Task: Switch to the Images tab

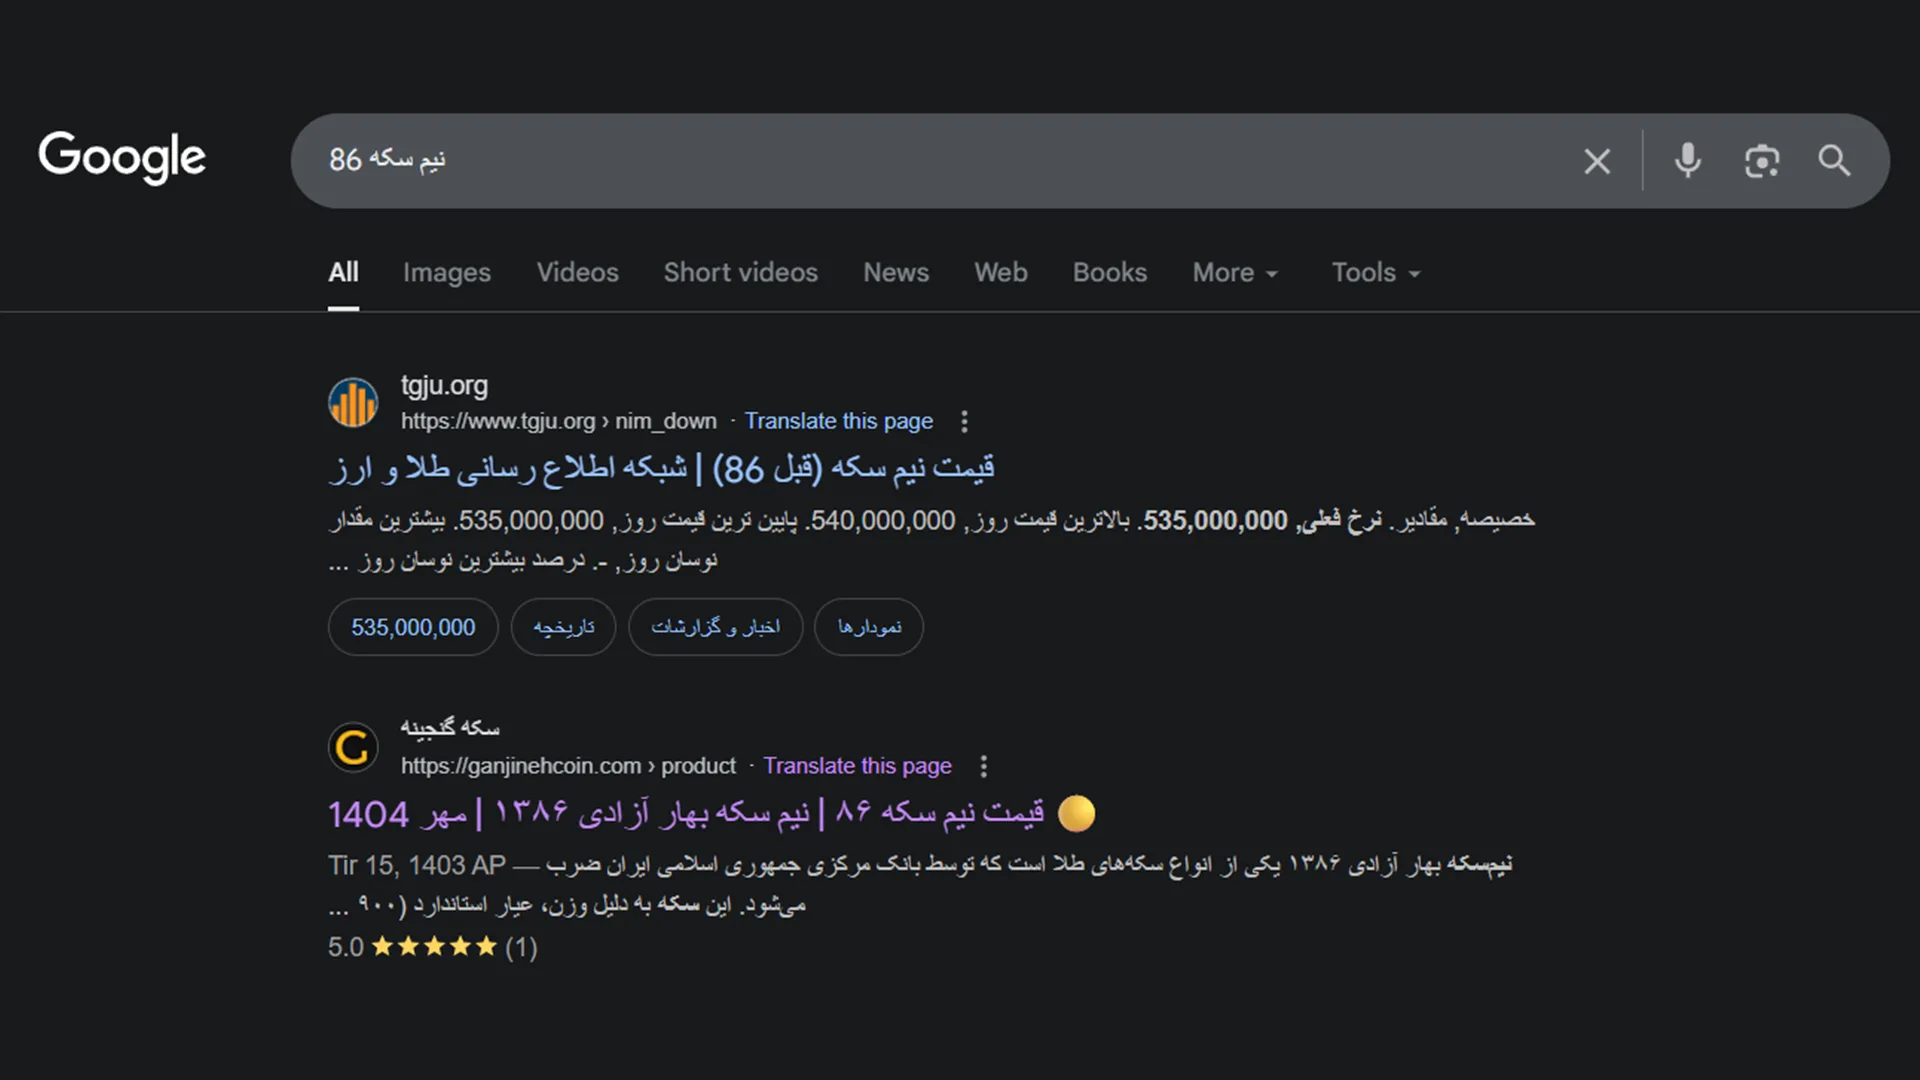Action: [x=446, y=273]
